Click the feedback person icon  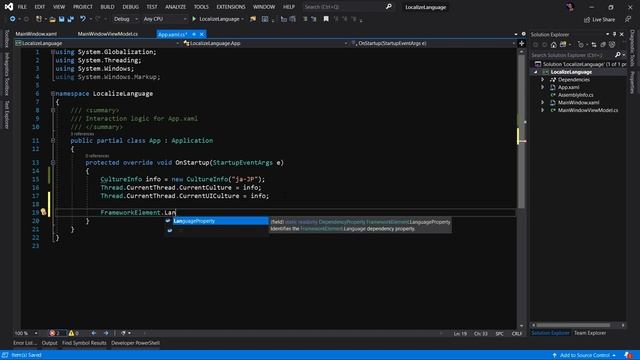point(628,19)
